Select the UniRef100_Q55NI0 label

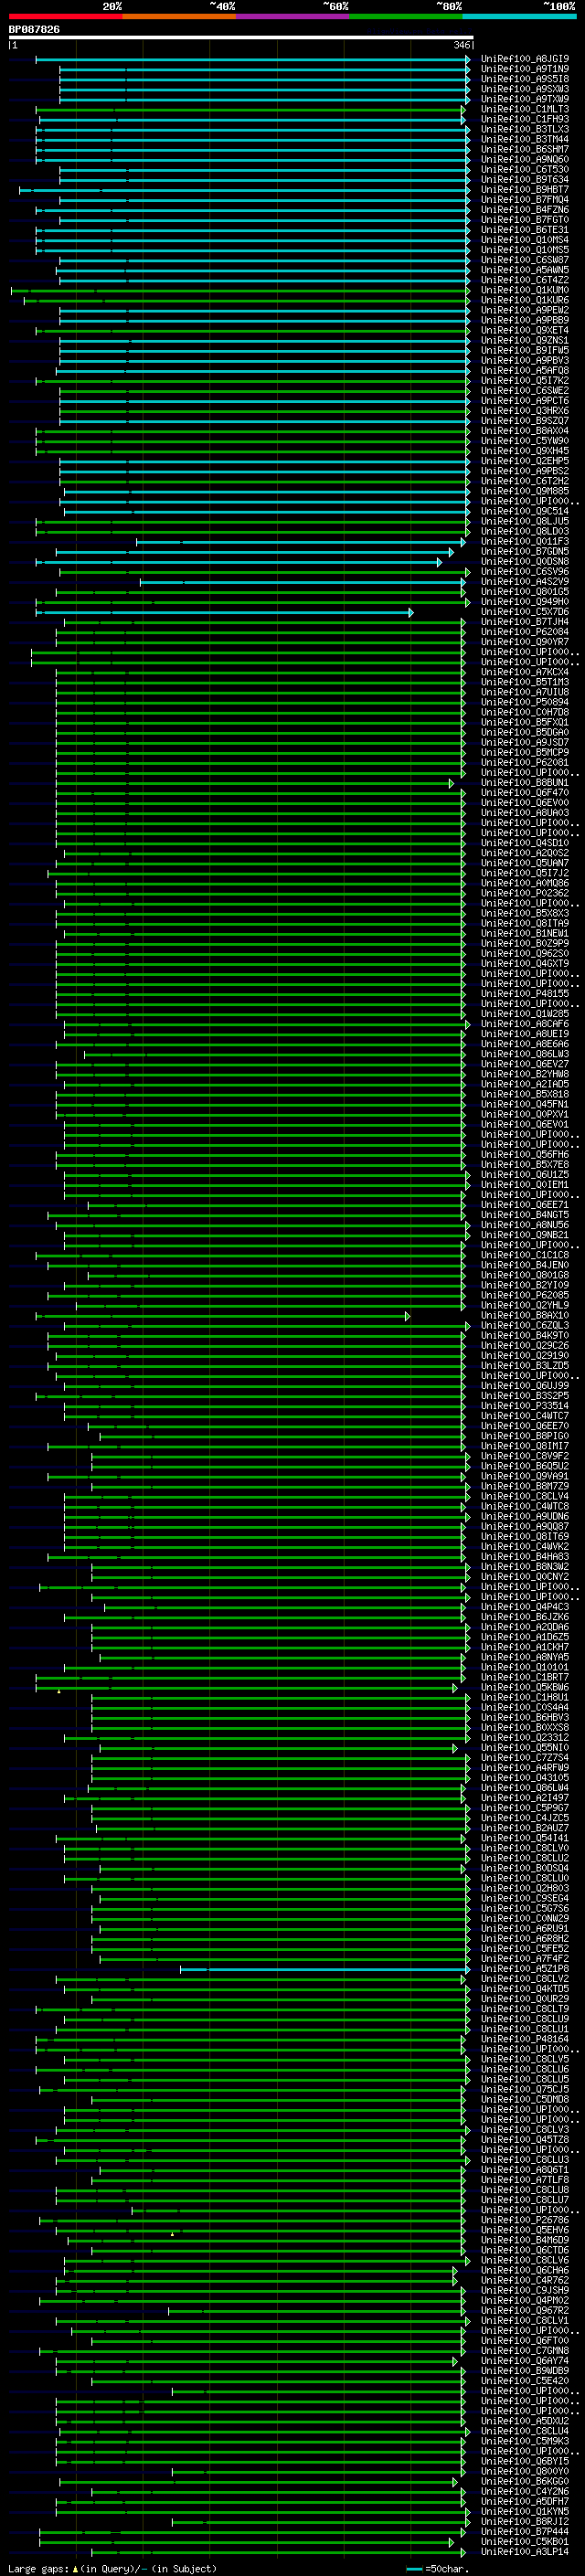click(525, 1748)
